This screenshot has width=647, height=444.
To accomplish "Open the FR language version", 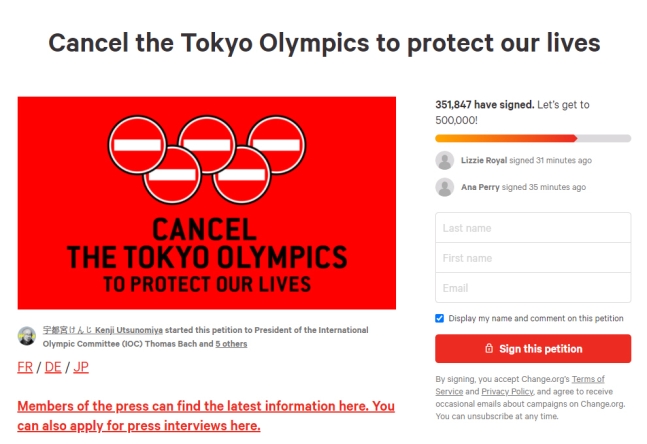I will 25,367.
